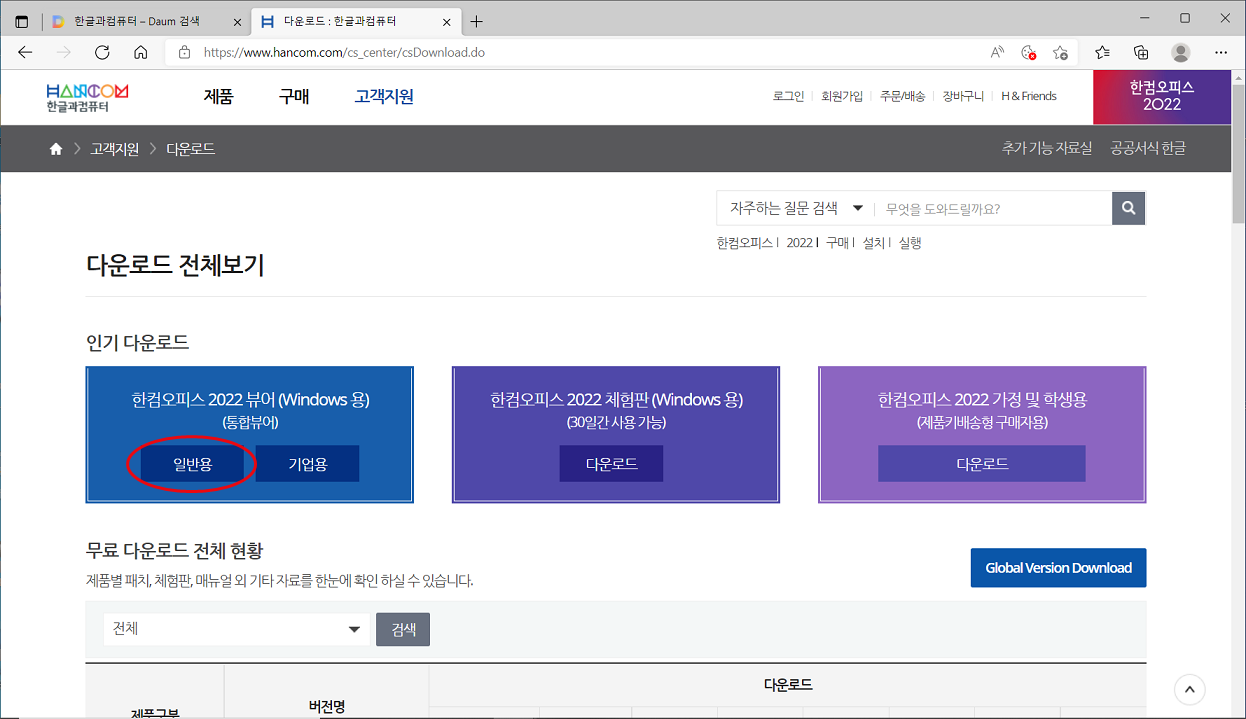1246x719 pixels.
Task: View site information lock icon
Action: point(184,52)
